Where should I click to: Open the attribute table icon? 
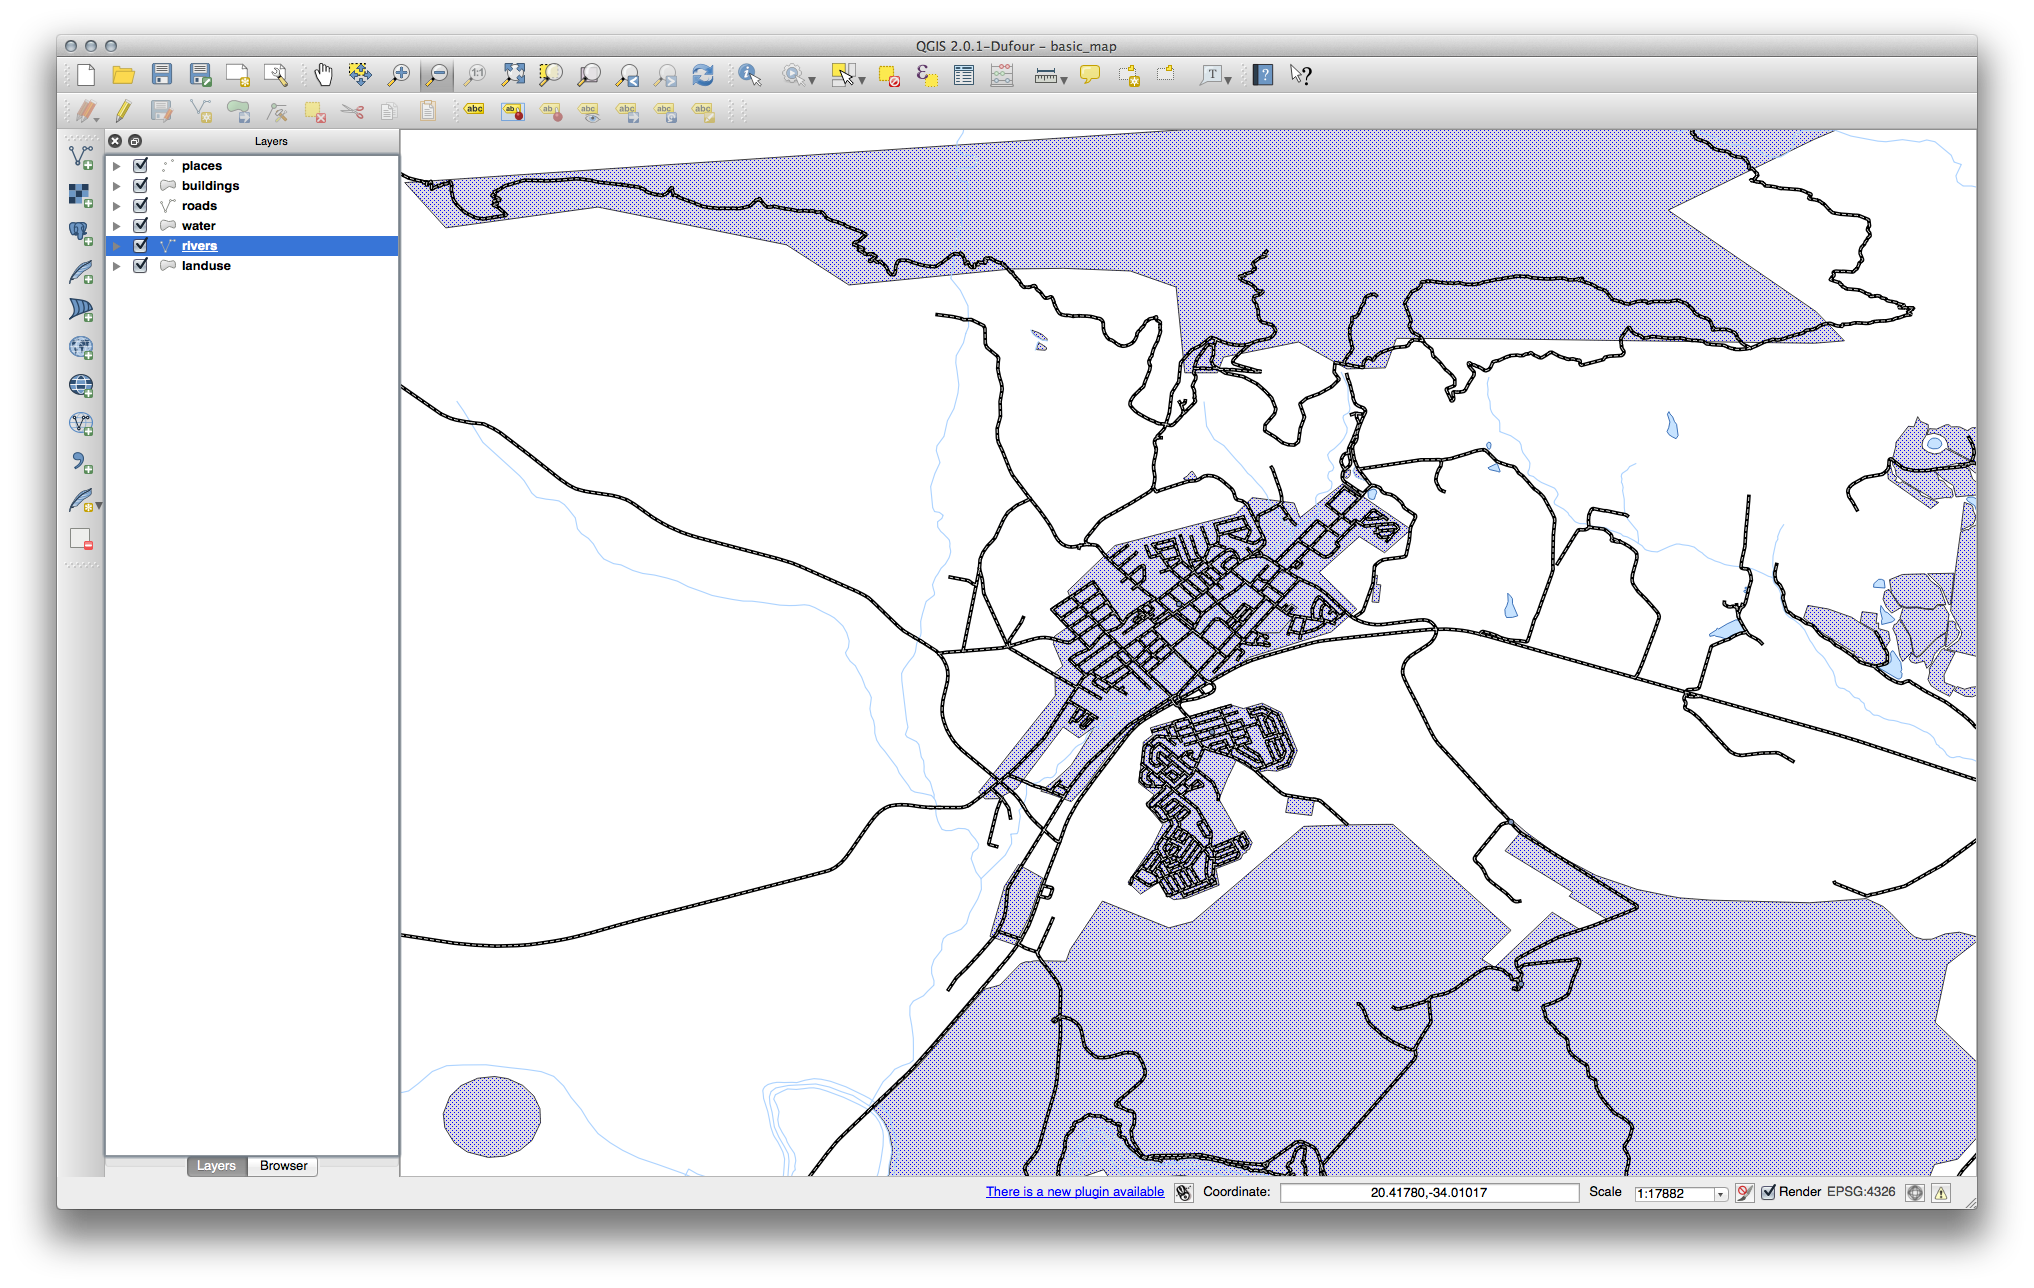click(x=964, y=75)
